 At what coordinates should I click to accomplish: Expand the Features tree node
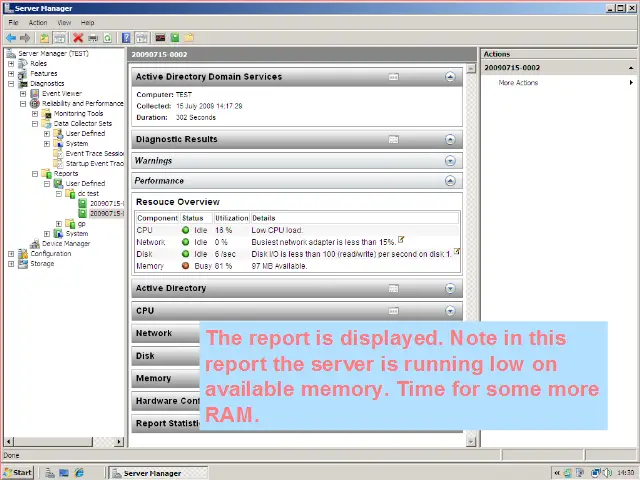11,74
